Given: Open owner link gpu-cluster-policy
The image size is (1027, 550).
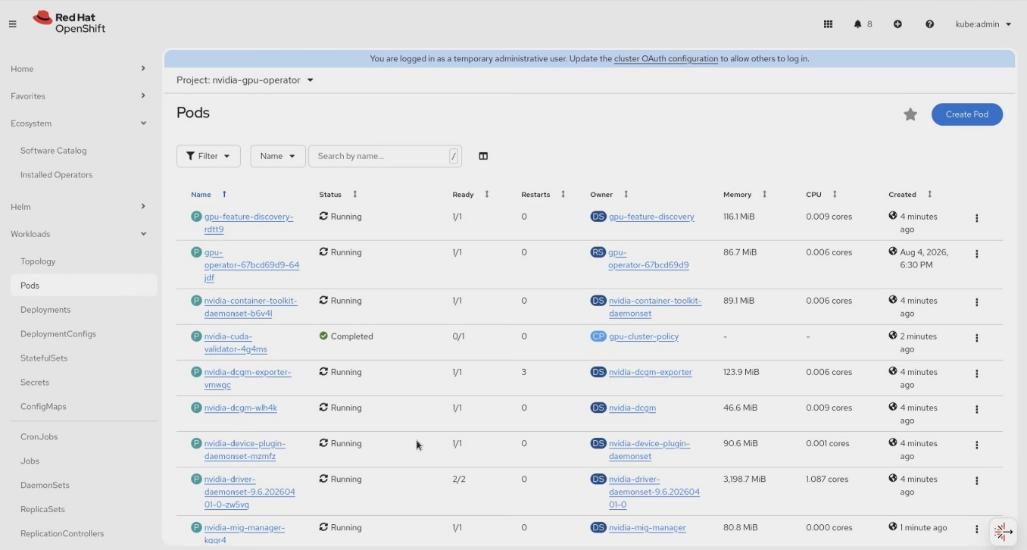Looking at the screenshot, I should 644,337.
